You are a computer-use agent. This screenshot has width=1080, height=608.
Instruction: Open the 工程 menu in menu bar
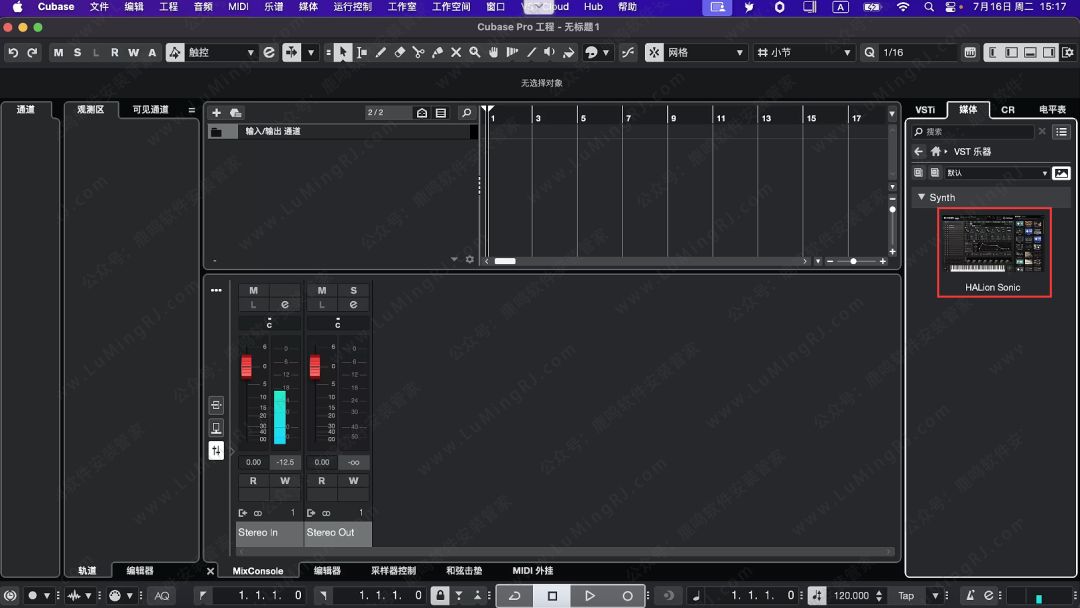pyautogui.click(x=168, y=7)
